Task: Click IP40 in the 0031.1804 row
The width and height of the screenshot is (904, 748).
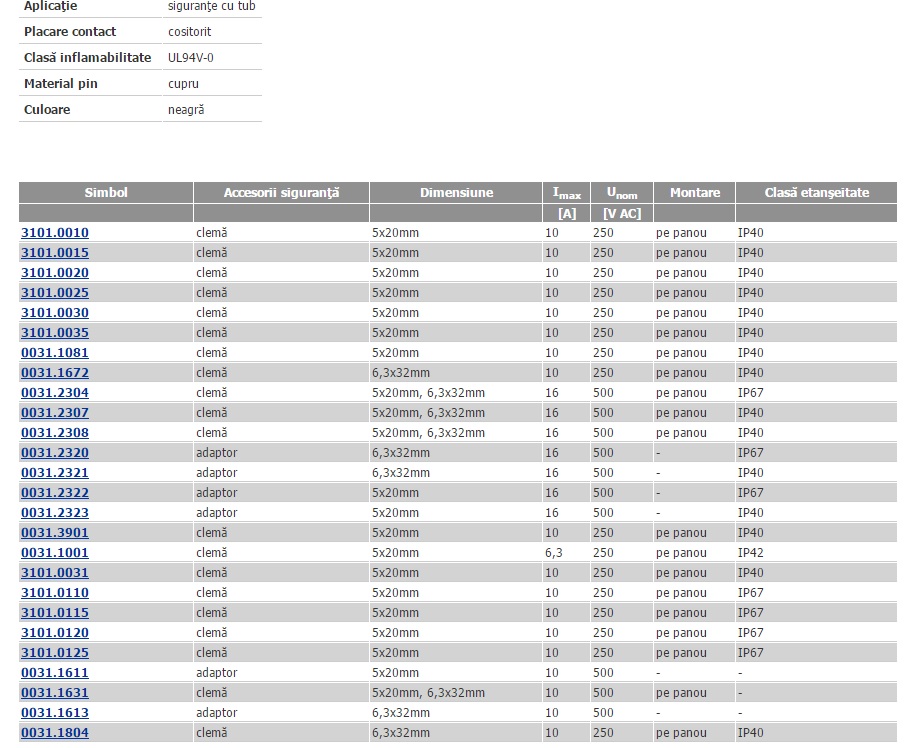Action: coord(751,732)
